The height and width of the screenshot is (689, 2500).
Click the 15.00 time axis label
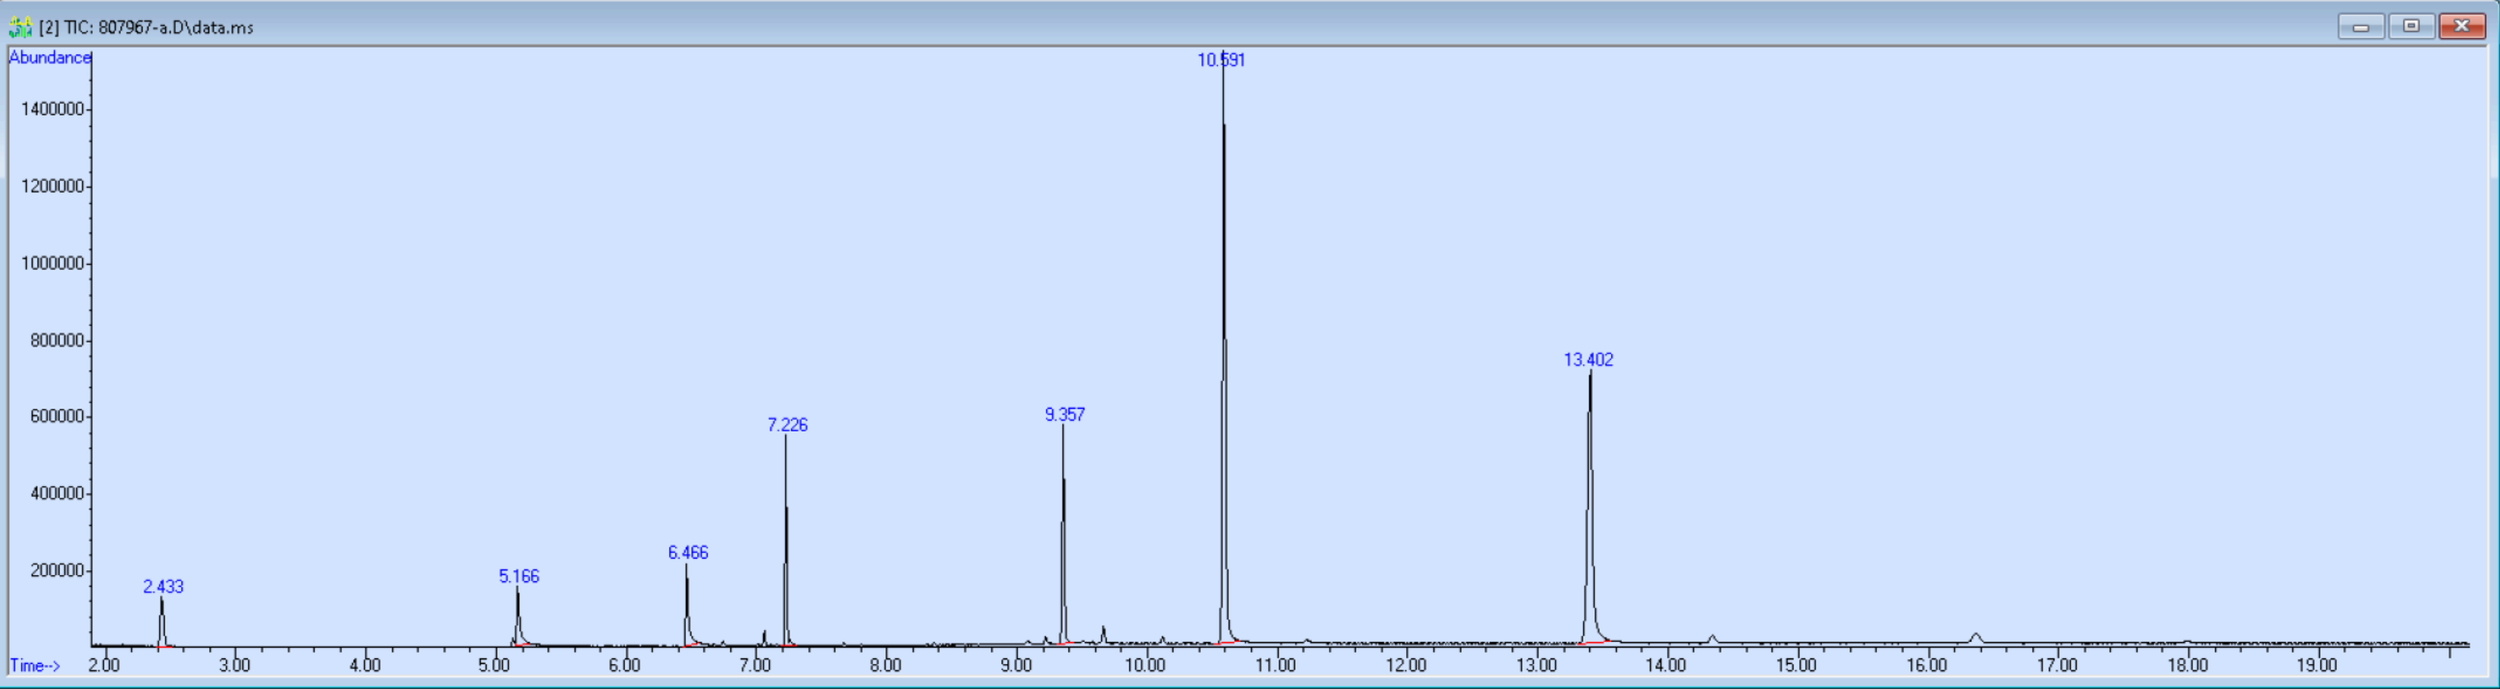[x=1796, y=666]
